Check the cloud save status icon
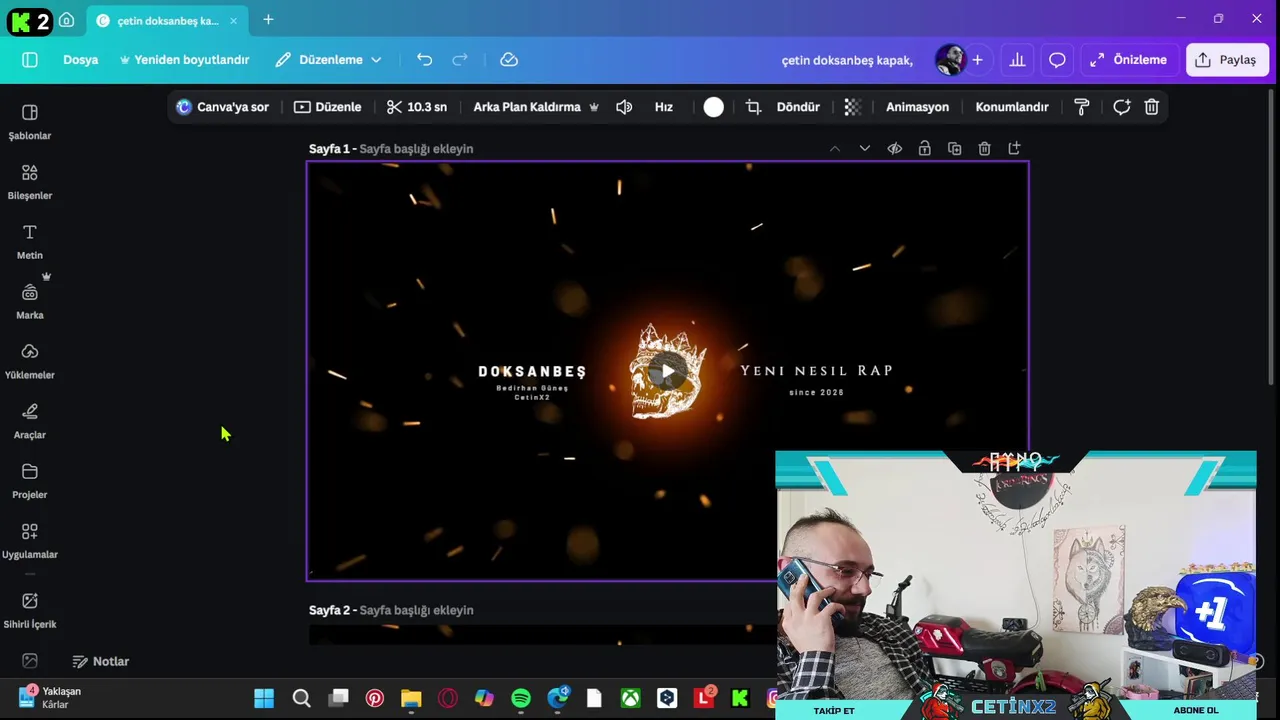This screenshot has height=720, width=1280. [509, 60]
